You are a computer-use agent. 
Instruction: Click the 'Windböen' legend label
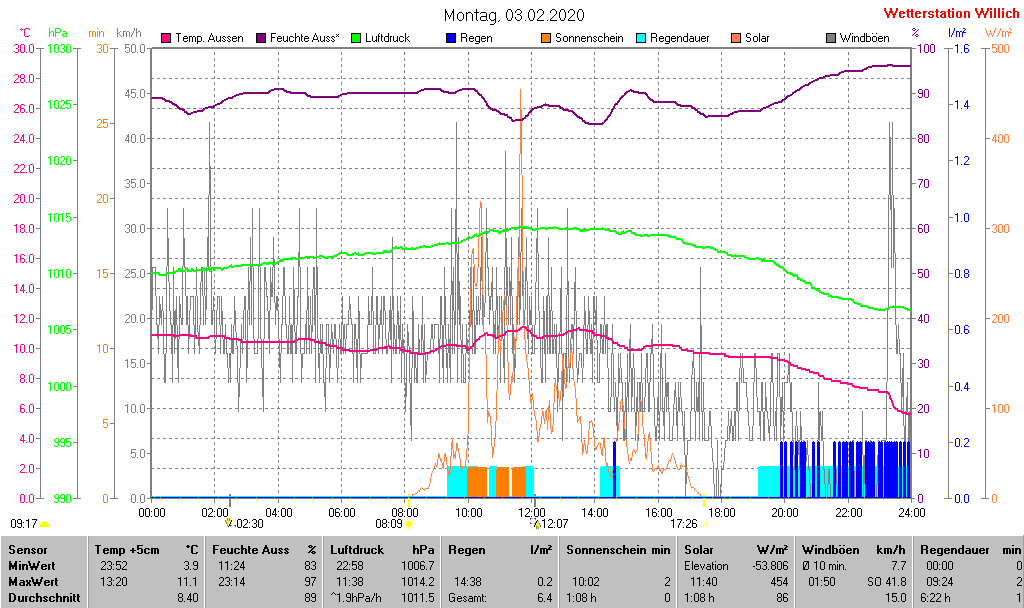coord(864,38)
